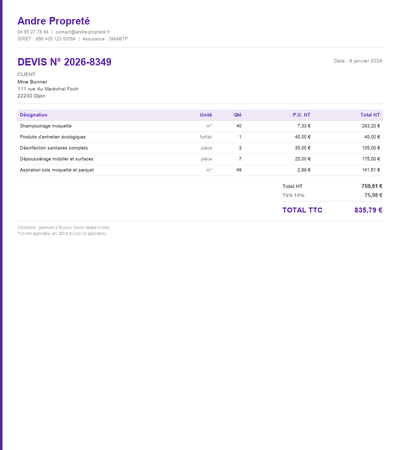Click the postal line "22230 Dijon"
The height and width of the screenshot is (450, 400).
point(31,96)
